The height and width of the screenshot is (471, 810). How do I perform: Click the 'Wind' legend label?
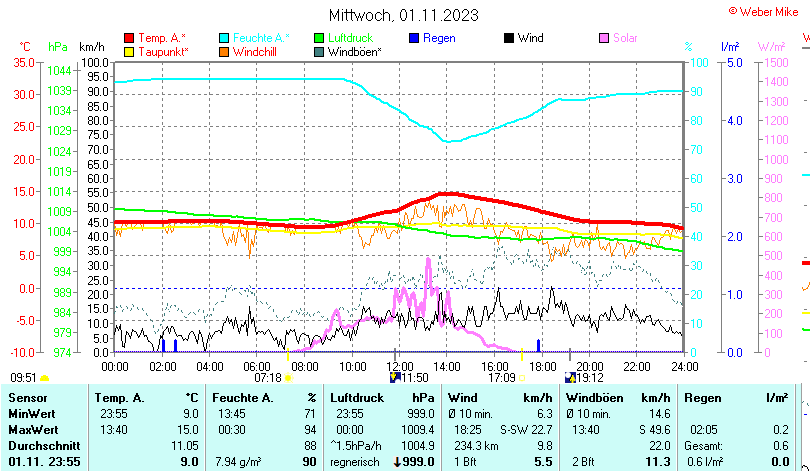(531, 38)
